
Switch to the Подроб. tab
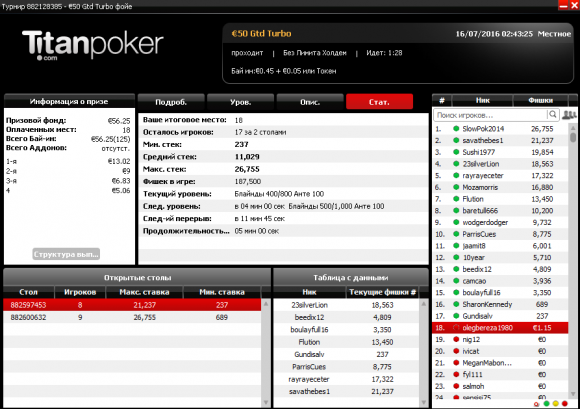[171, 102]
